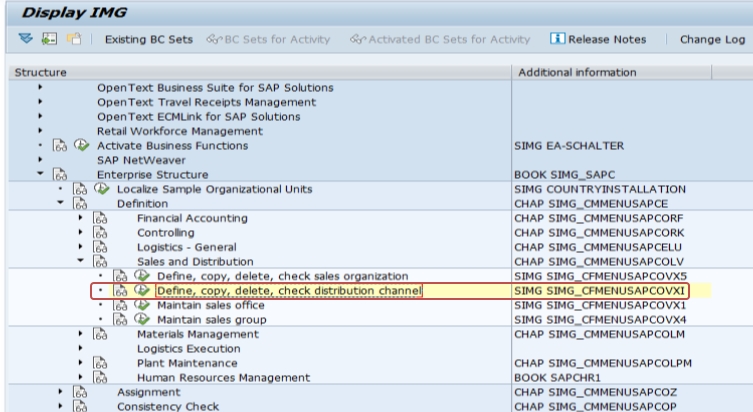Execute Localize Sample Organizational Units activity icon
Screen dimensions: 753x412
click(102, 189)
